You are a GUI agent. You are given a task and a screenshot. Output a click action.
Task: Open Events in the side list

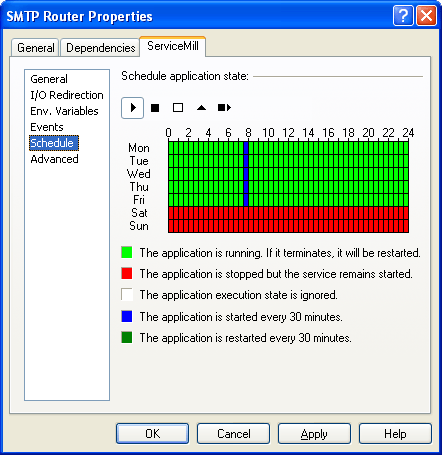[47, 127]
